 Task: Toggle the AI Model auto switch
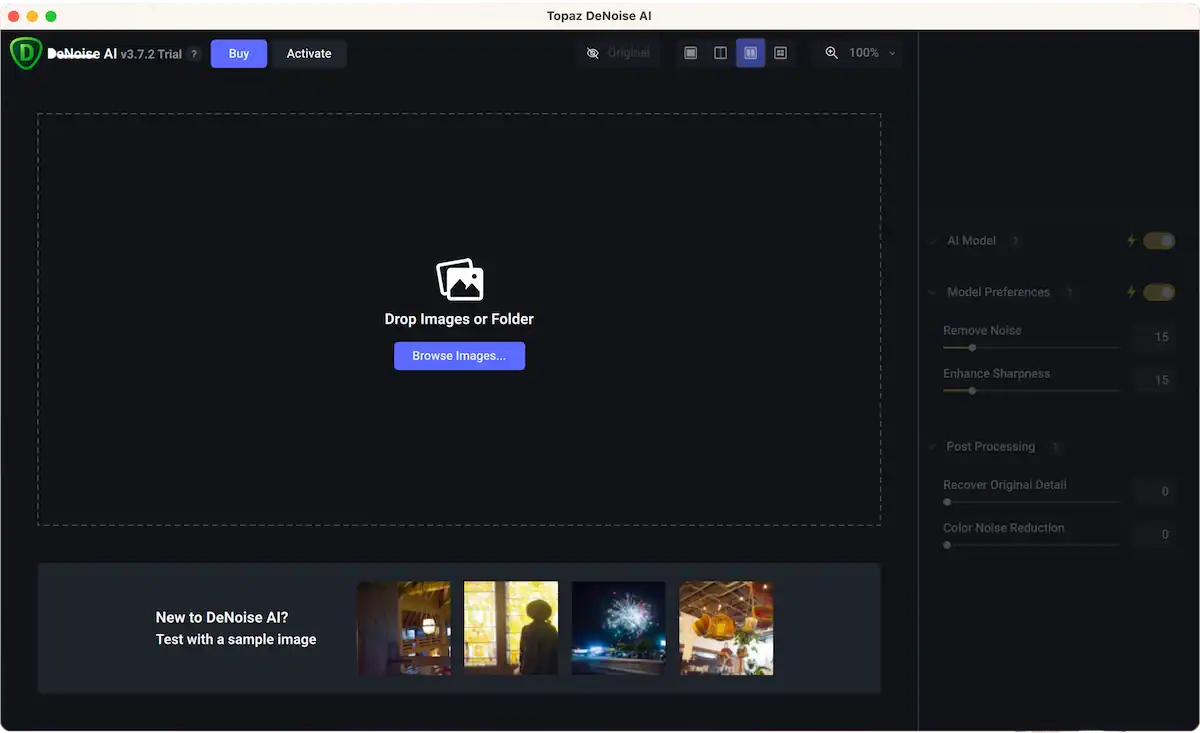1160,241
